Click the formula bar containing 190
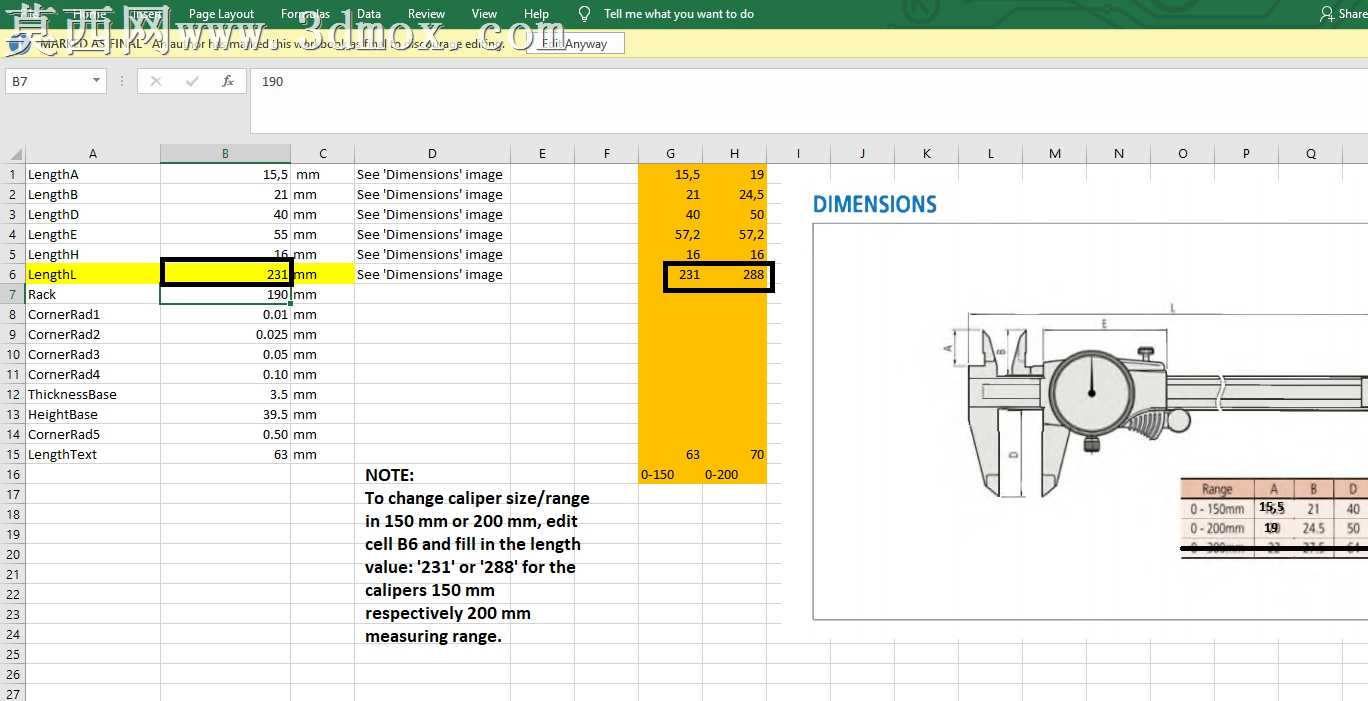This screenshot has height=701, width=1368. [x=808, y=100]
